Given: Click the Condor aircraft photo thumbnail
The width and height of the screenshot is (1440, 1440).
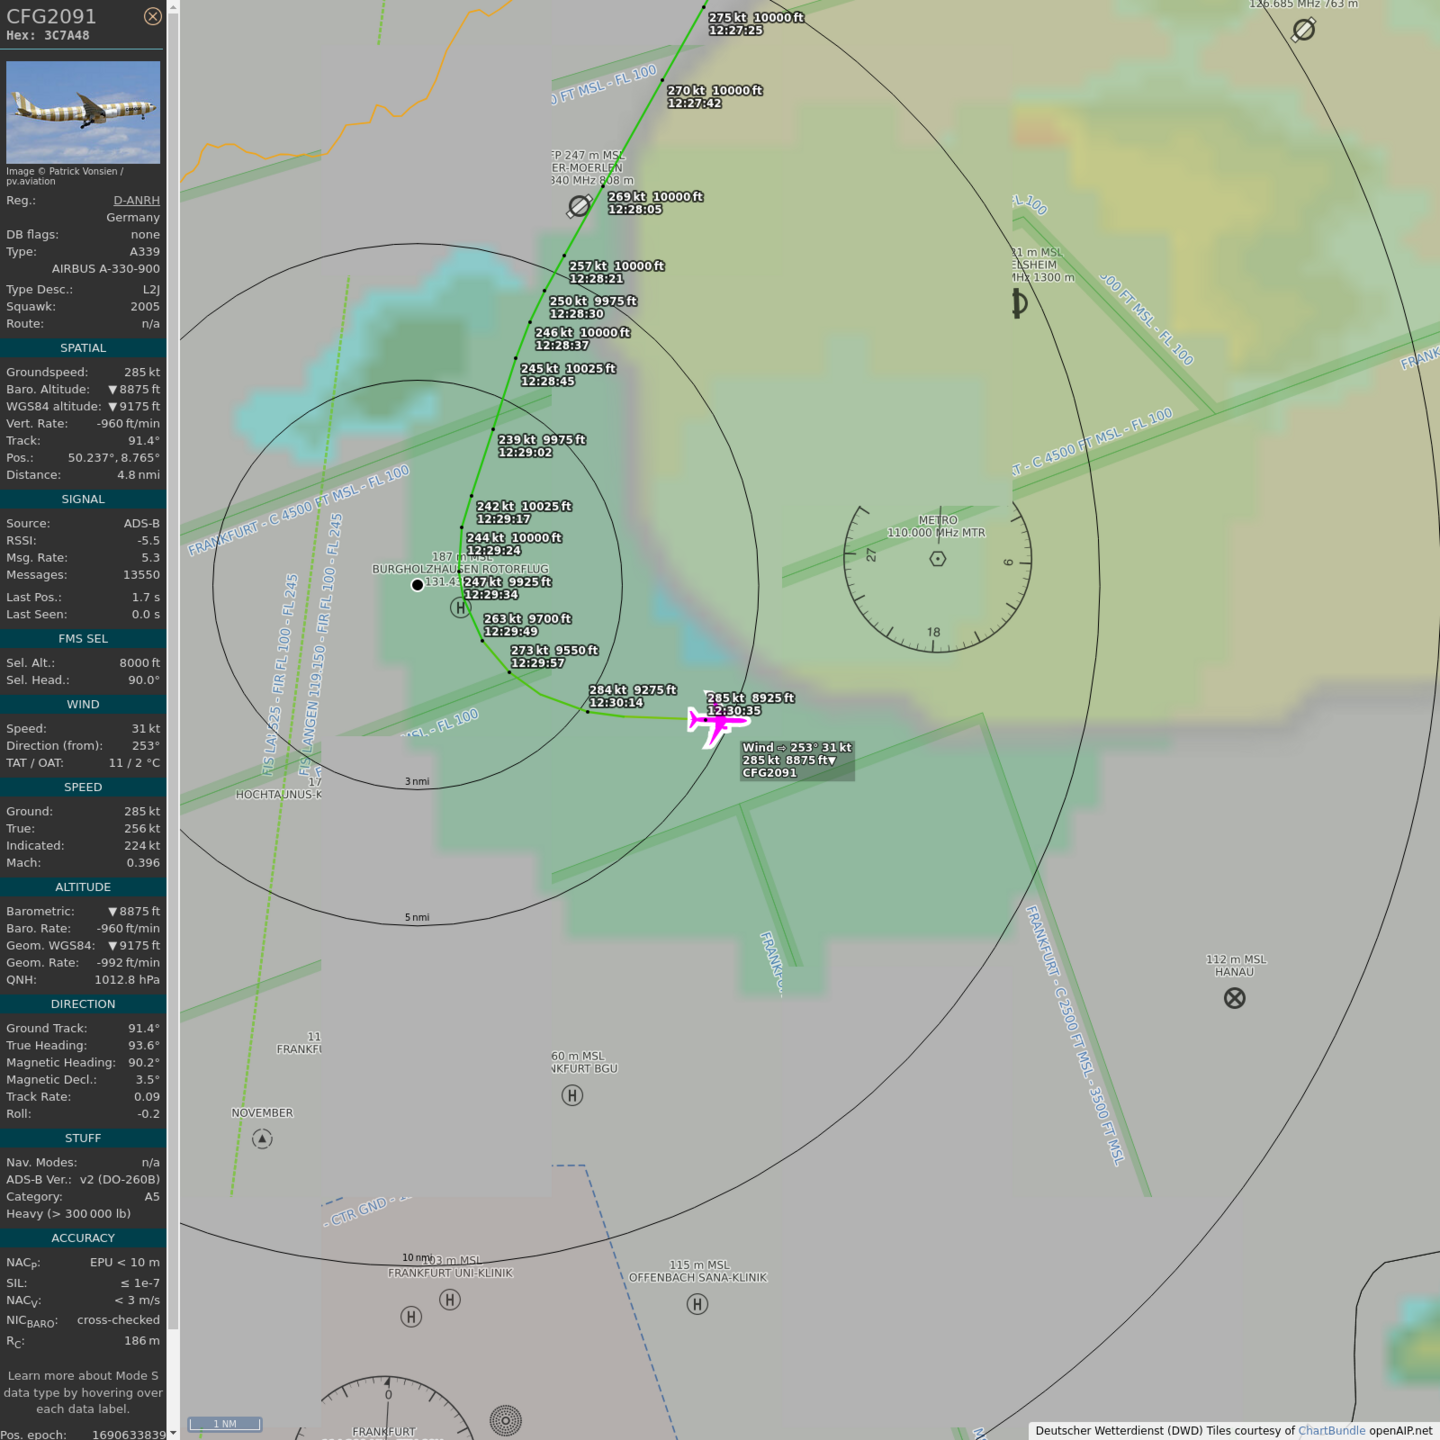Looking at the screenshot, I should (x=83, y=112).
